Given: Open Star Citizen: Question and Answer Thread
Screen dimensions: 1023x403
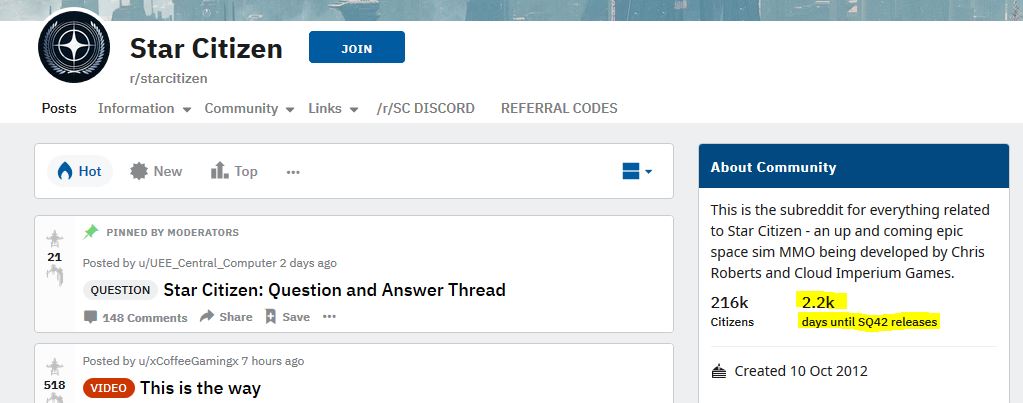Looking at the screenshot, I should [x=335, y=290].
